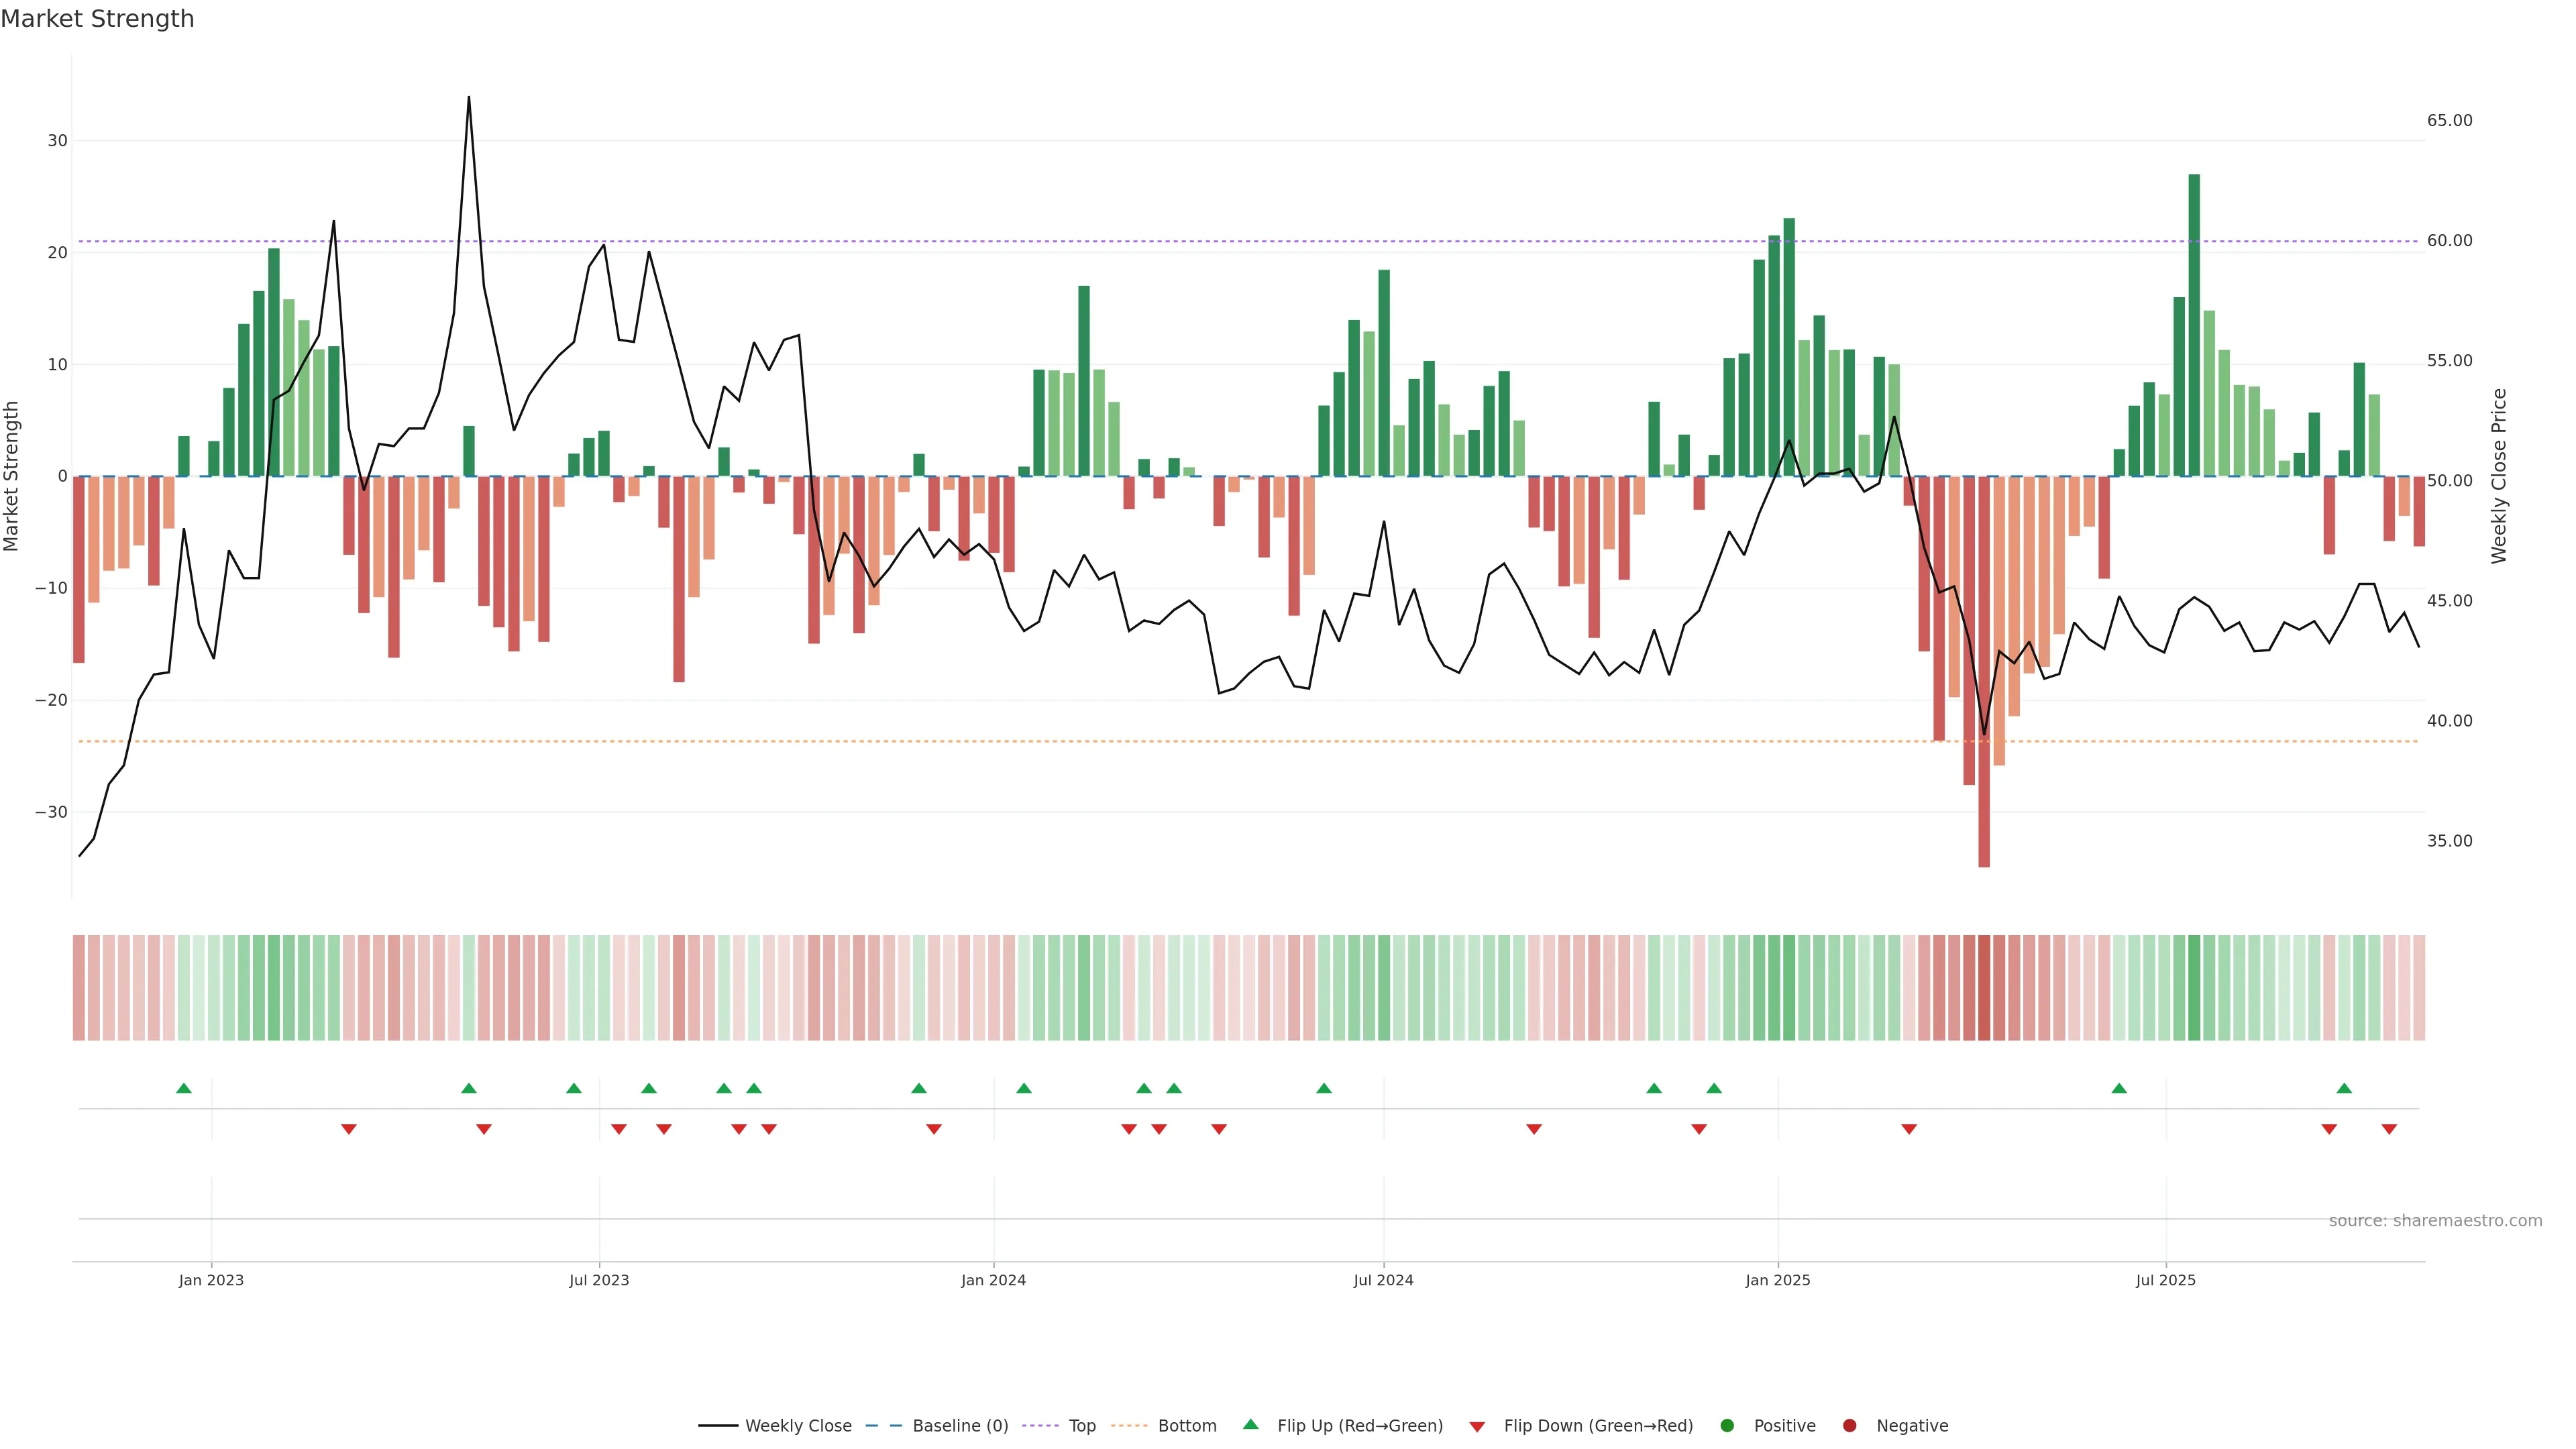Click Flip Down red triangle legend icon

point(1477,1426)
